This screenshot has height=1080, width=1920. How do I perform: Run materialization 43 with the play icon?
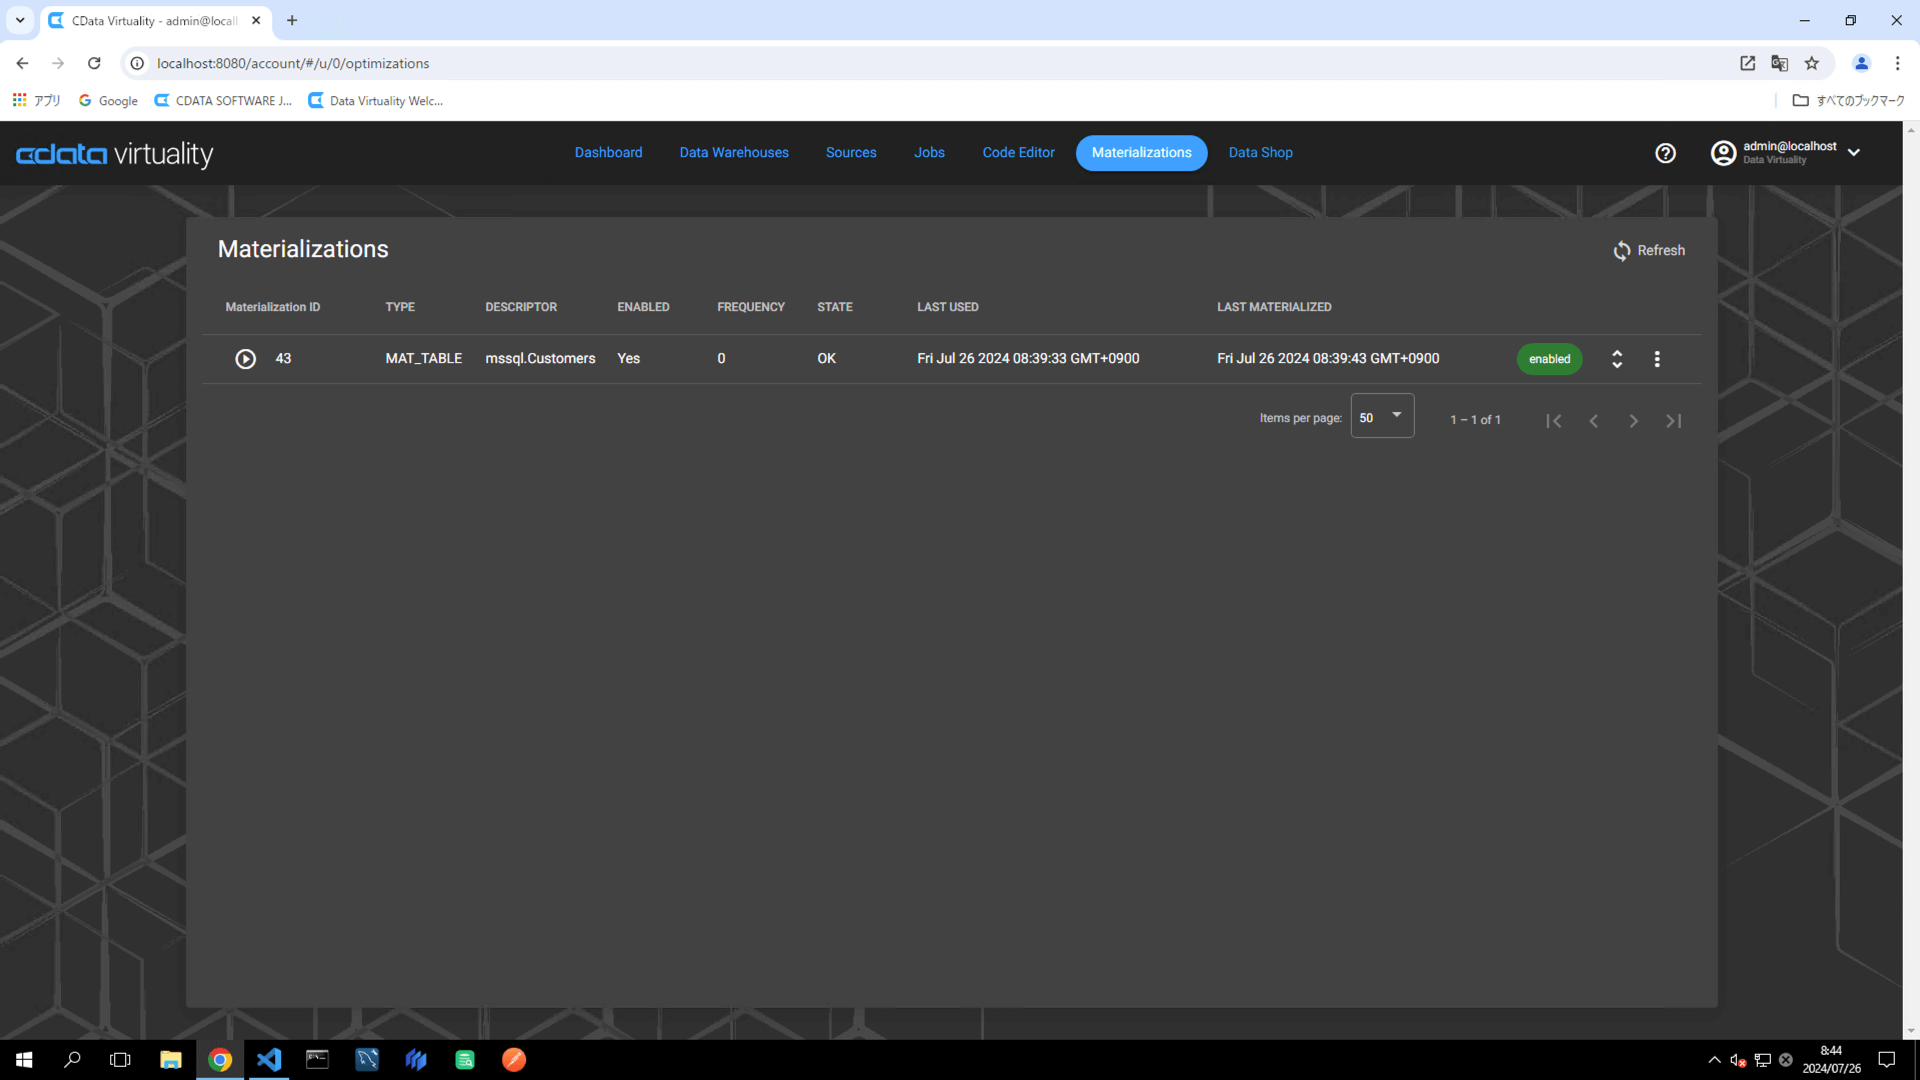click(x=245, y=359)
